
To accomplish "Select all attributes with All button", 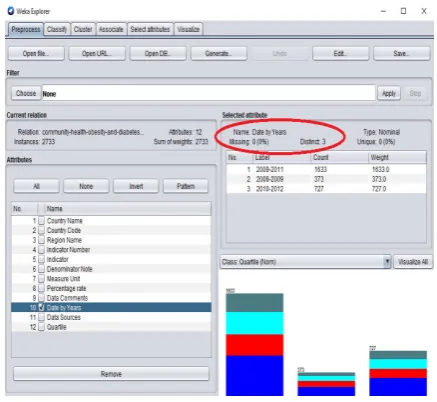I will (x=36, y=186).
